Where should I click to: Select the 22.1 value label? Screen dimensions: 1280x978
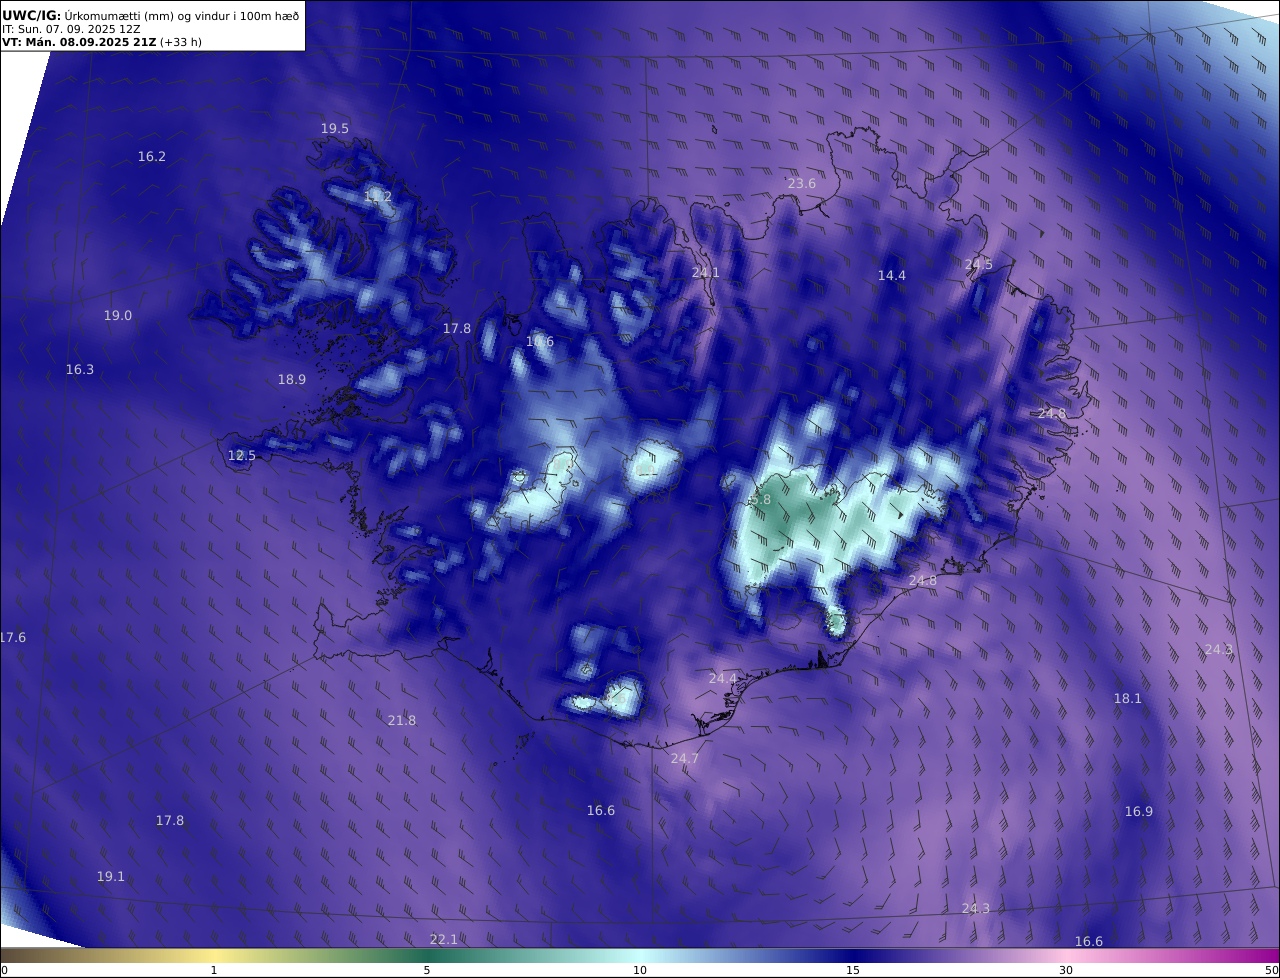coord(444,940)
